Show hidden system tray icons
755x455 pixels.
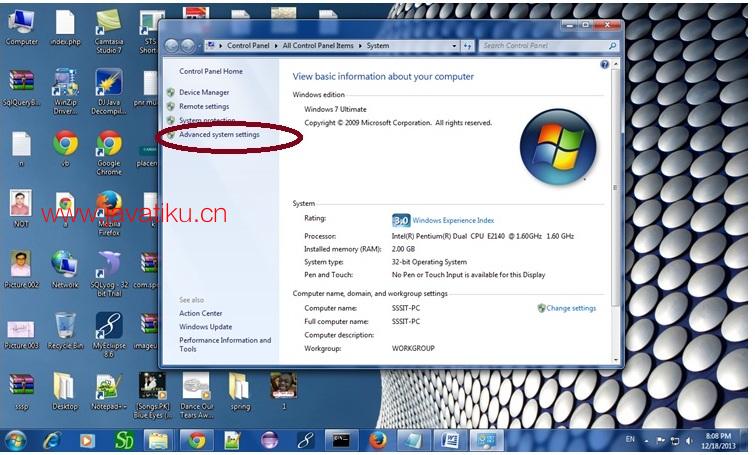click(646, 441)
